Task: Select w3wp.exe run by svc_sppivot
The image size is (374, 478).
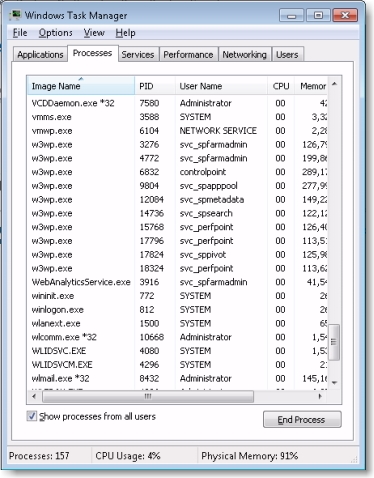Action: pyautogui.click(x=177, y=255)
